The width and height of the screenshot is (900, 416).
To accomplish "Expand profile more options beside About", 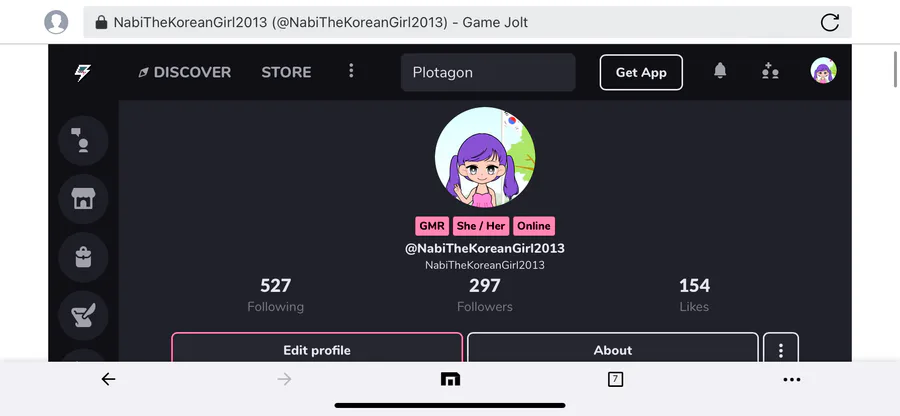I will 781,348.
